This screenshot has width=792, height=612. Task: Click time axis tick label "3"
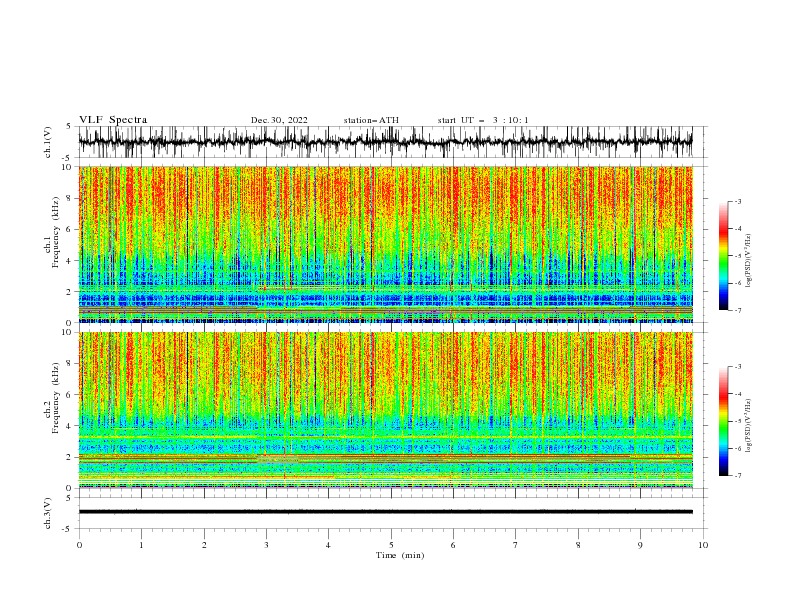(x=266, y=545)
